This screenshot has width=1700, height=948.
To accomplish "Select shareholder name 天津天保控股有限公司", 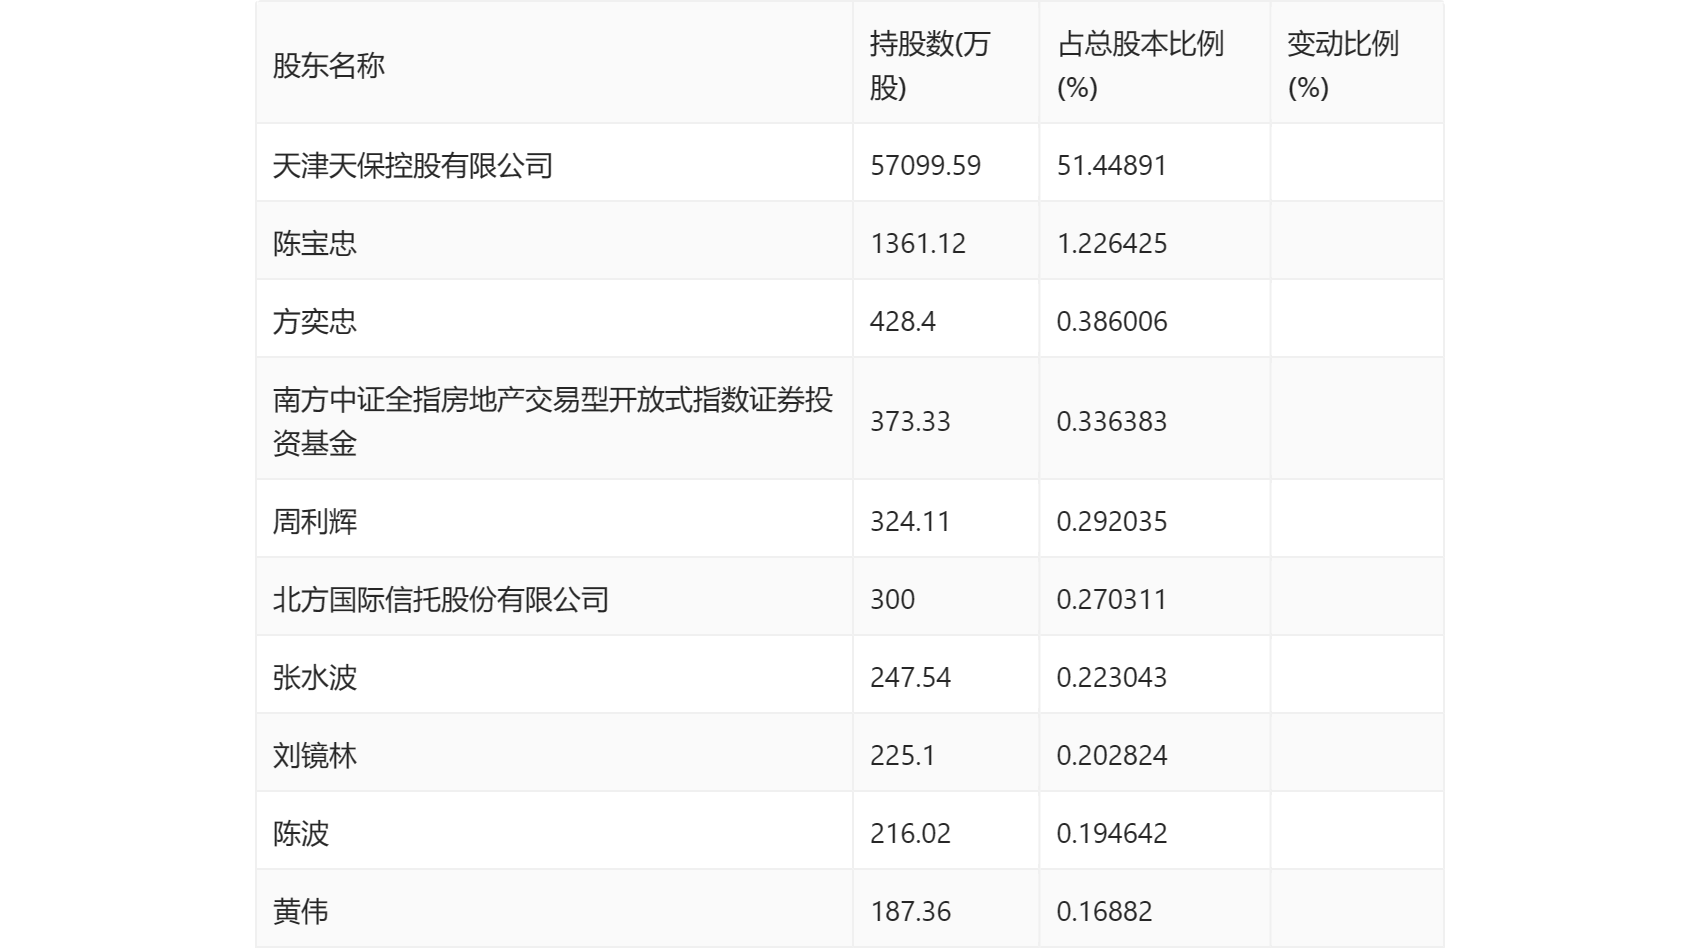I will (413, 166).
